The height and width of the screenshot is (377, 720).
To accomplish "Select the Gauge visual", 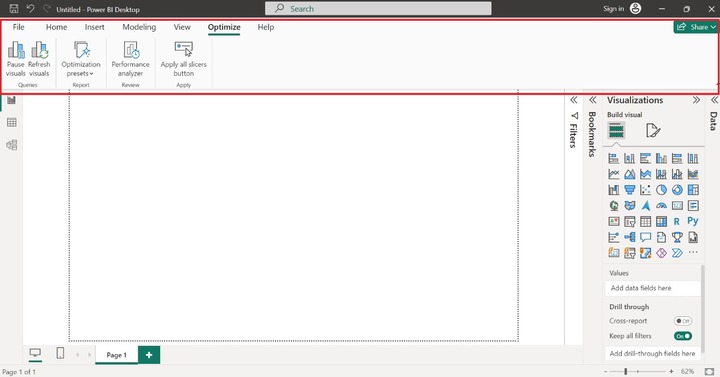I will coord(661,206).
